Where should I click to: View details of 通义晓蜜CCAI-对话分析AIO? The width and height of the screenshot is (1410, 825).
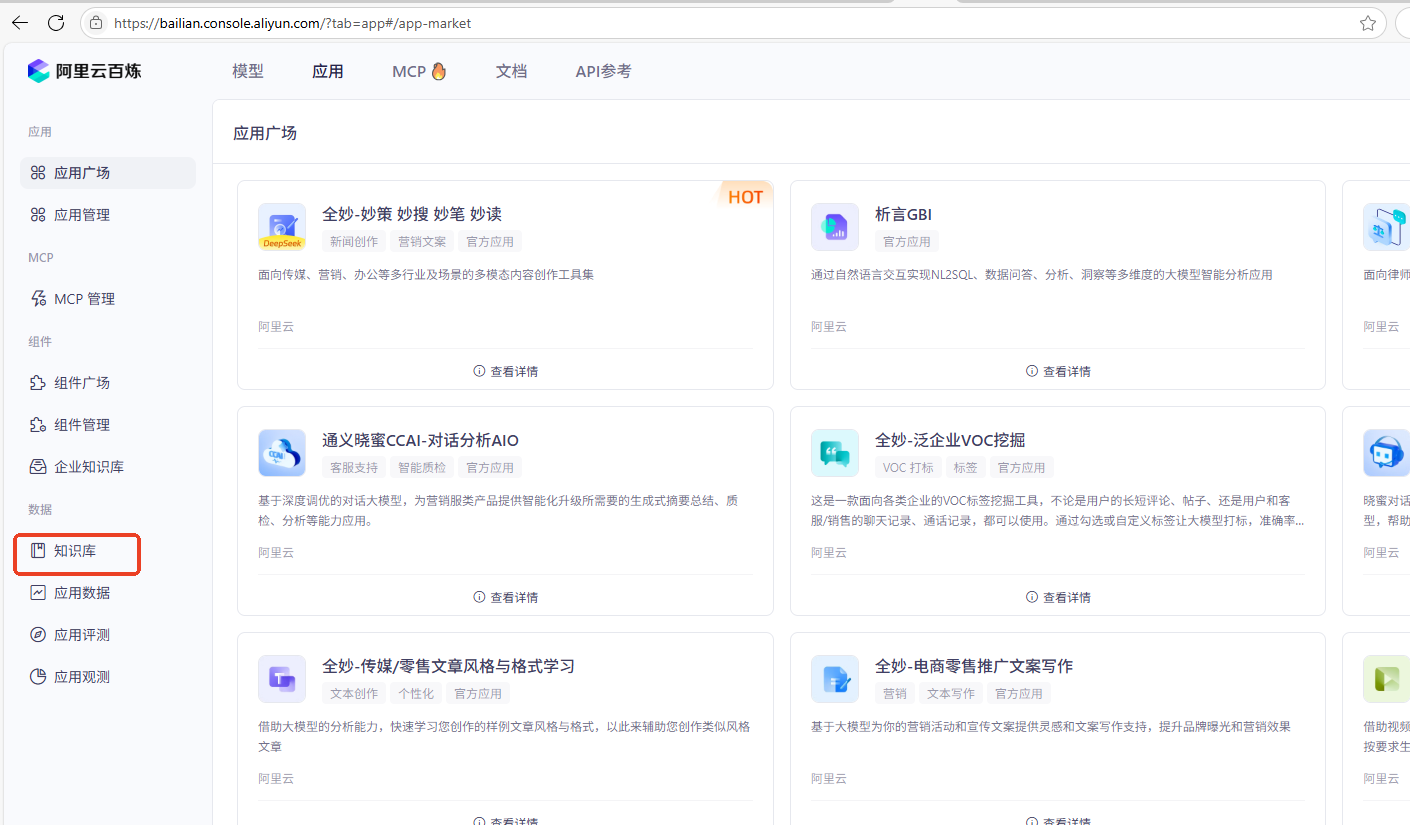(x=505, y=597)
